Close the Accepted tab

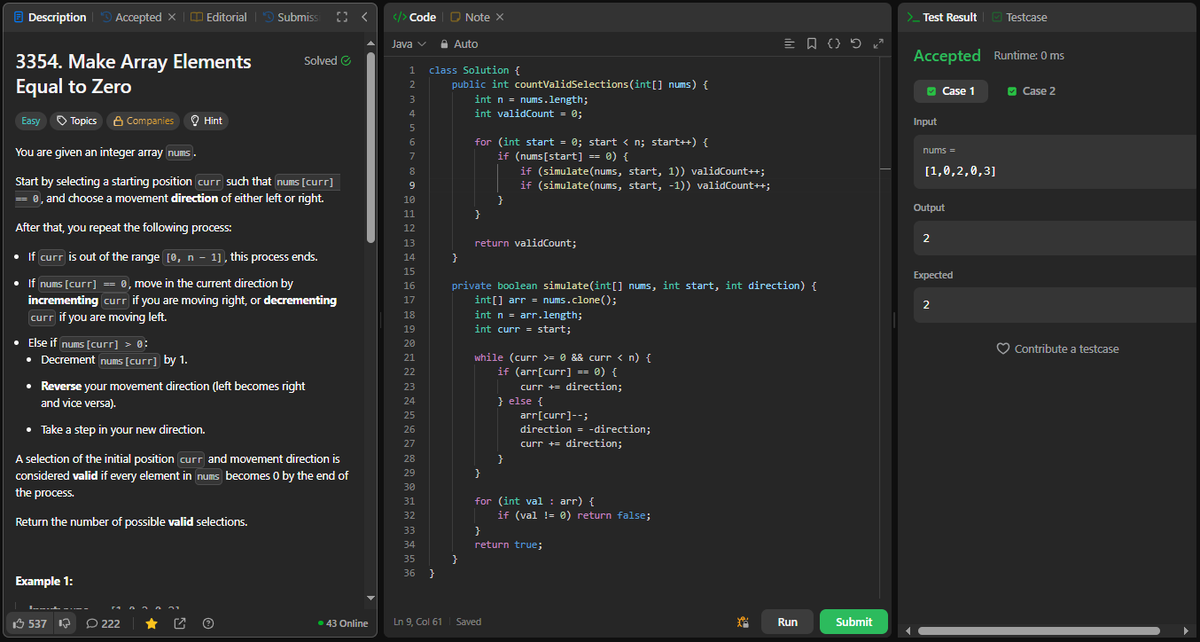pos(171,17)
